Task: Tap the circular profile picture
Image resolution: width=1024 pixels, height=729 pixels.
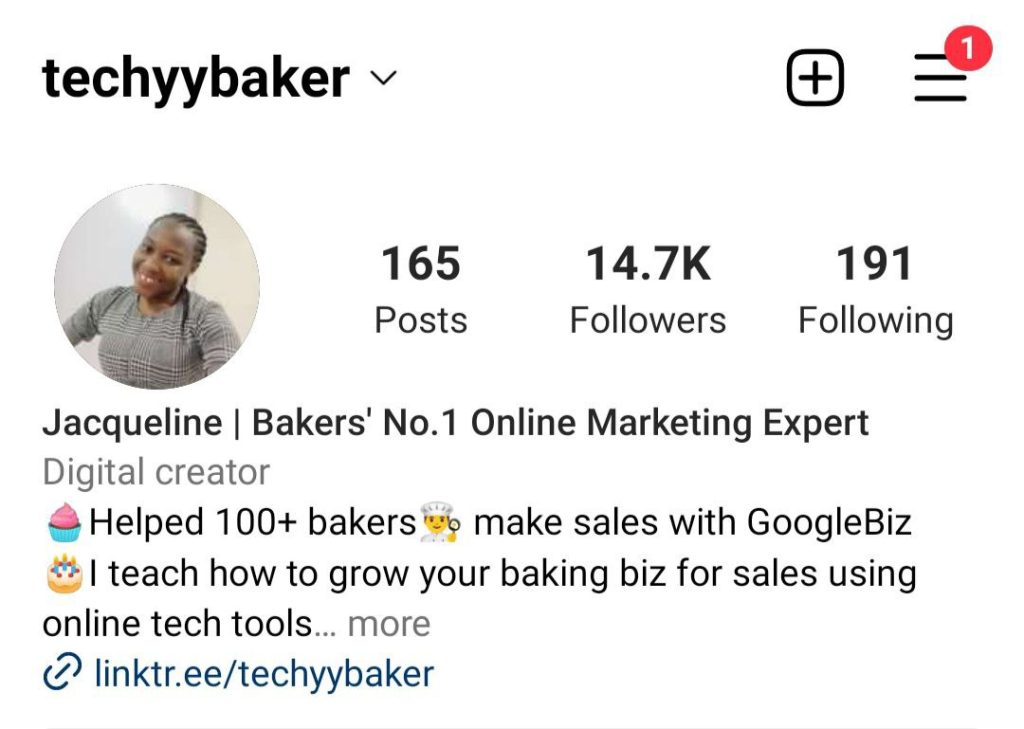Action: [x=157, y=287]
